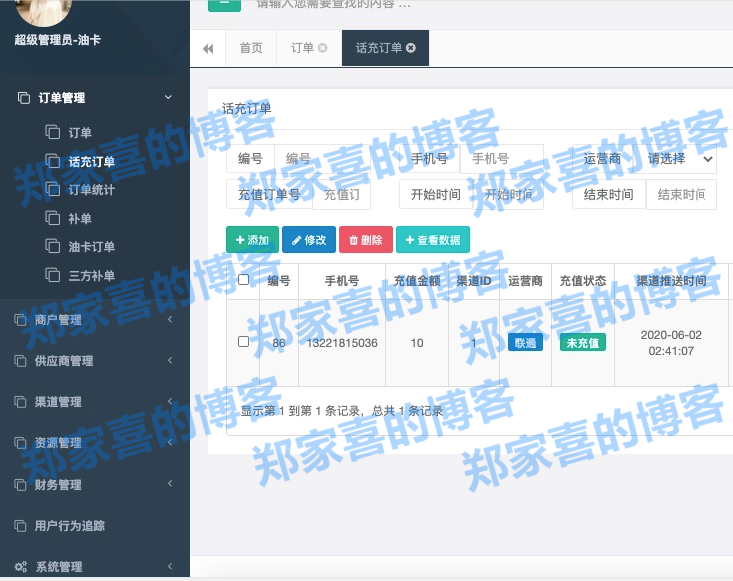733x581 pixels.
Task: Click the 渠道ID column header
Action: (474, 281)
